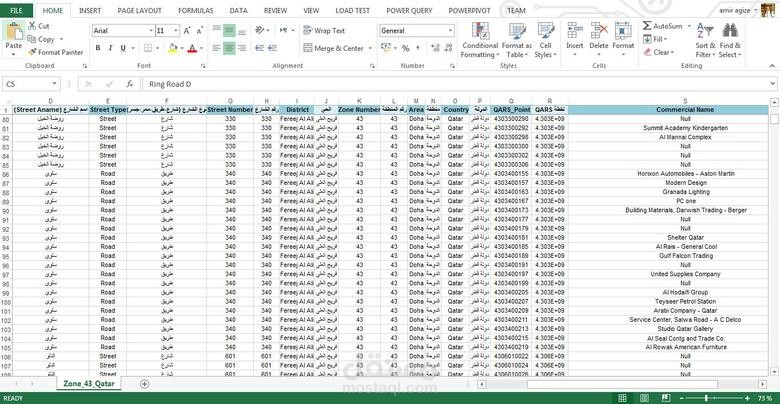Viewport: 780px width, 404px height.
Task: Open Alignment settings dialog launcher
Action: click(x=372, y=66)
